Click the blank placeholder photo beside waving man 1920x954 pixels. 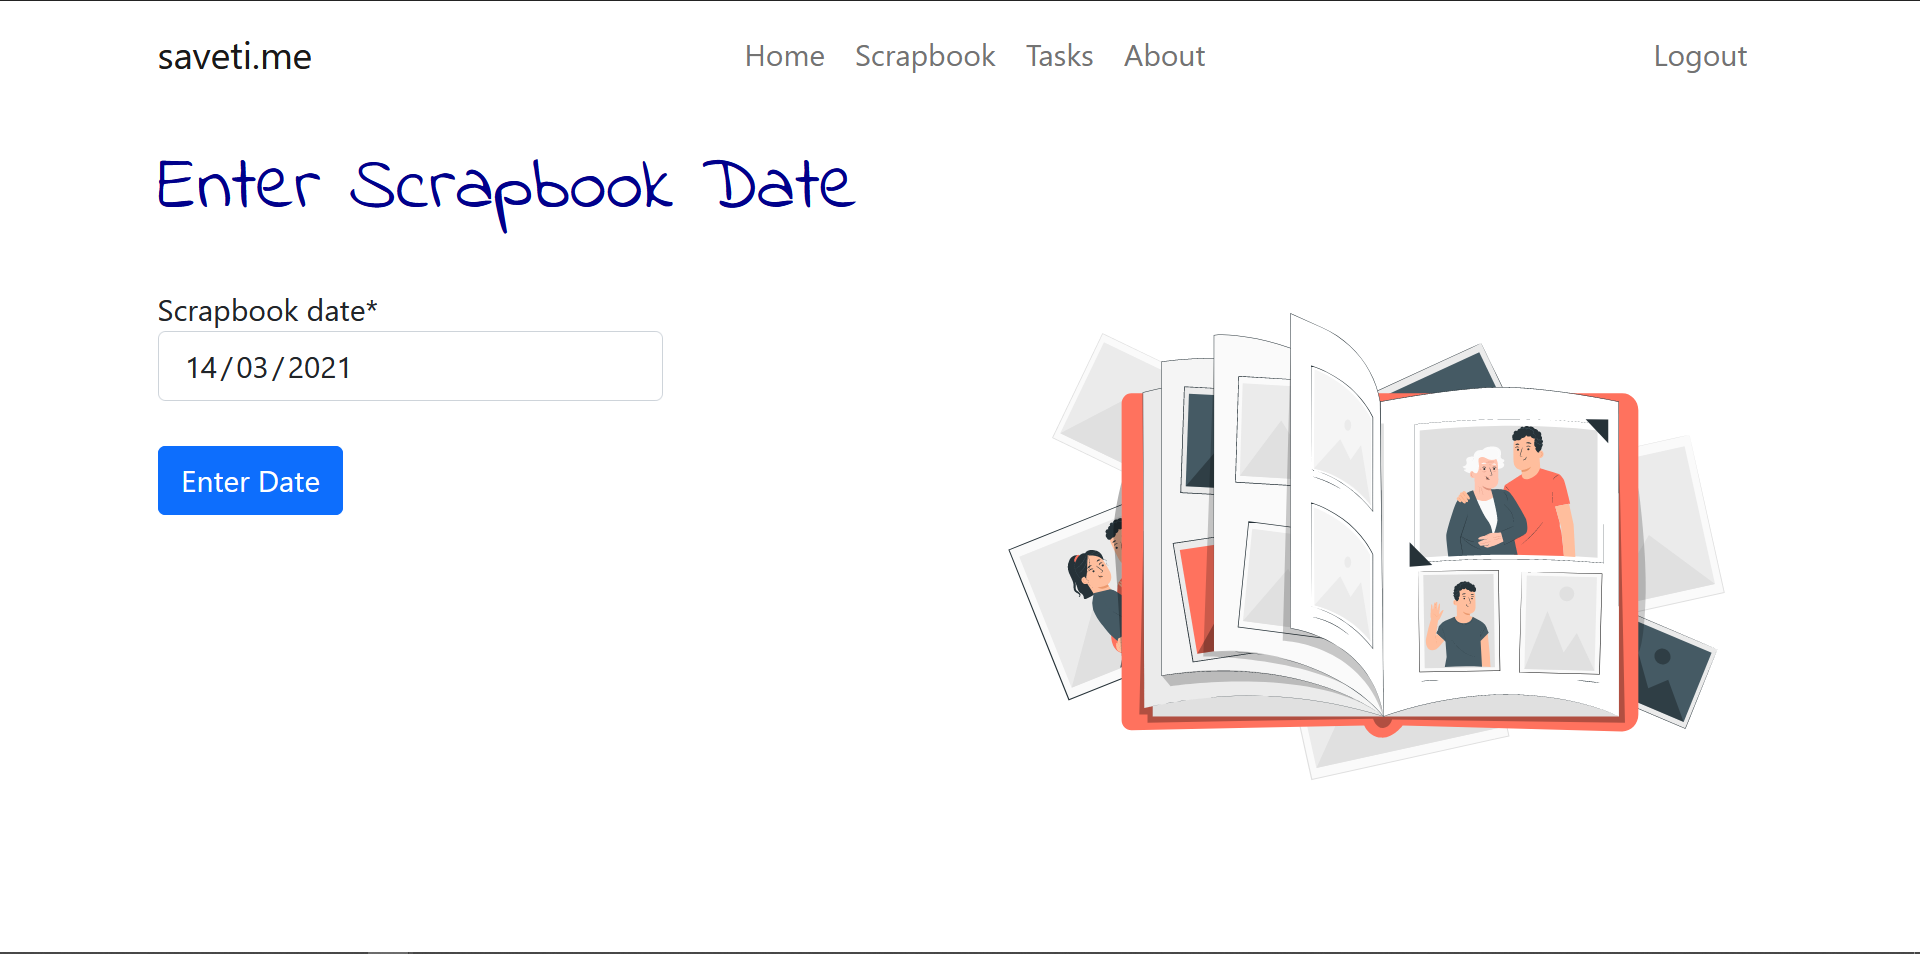point(1560,623)
